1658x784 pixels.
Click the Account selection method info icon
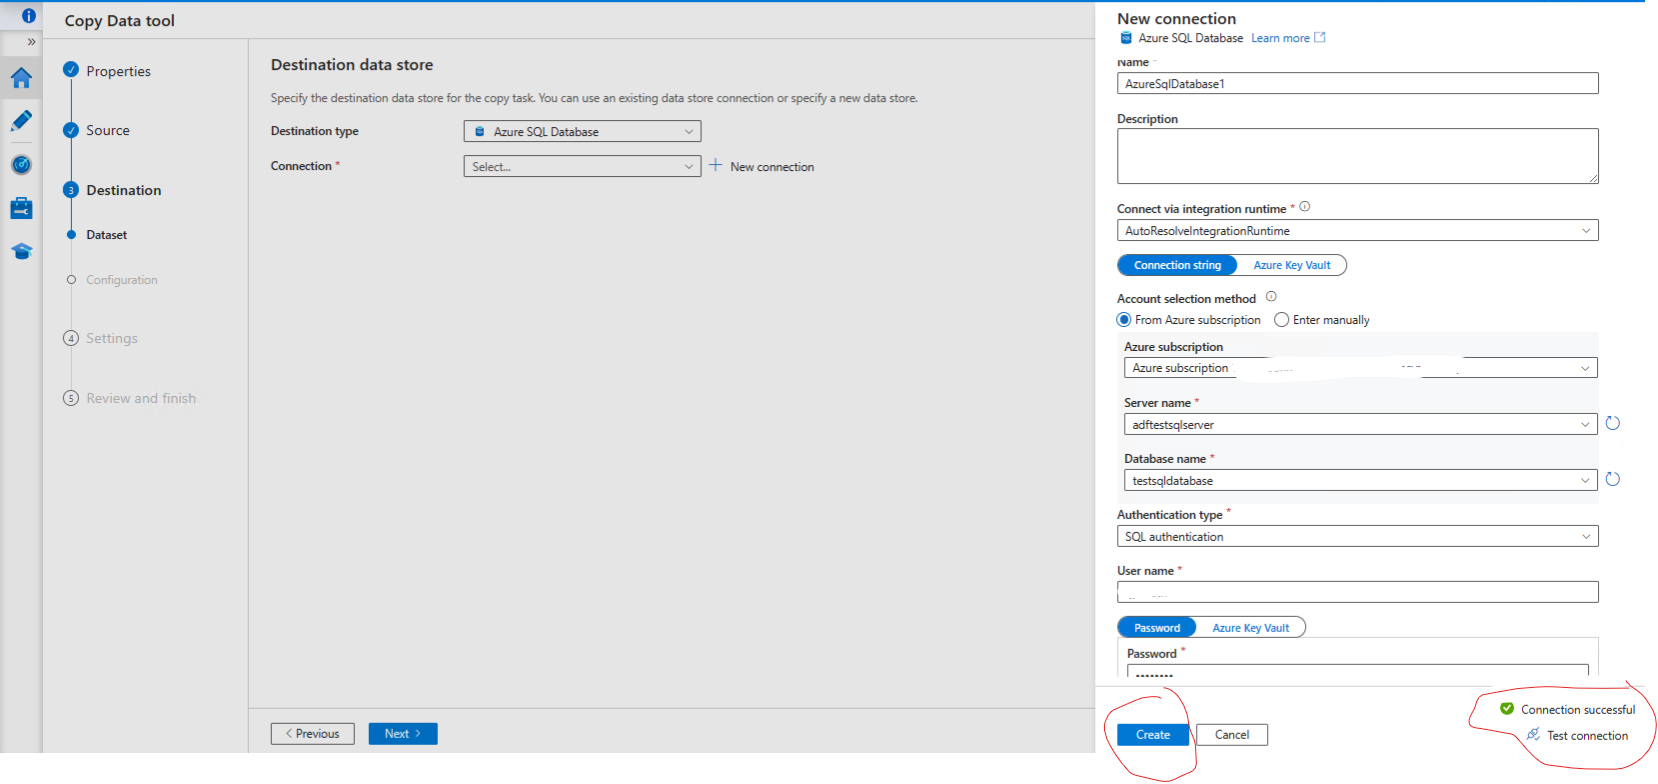point(1271,297)
